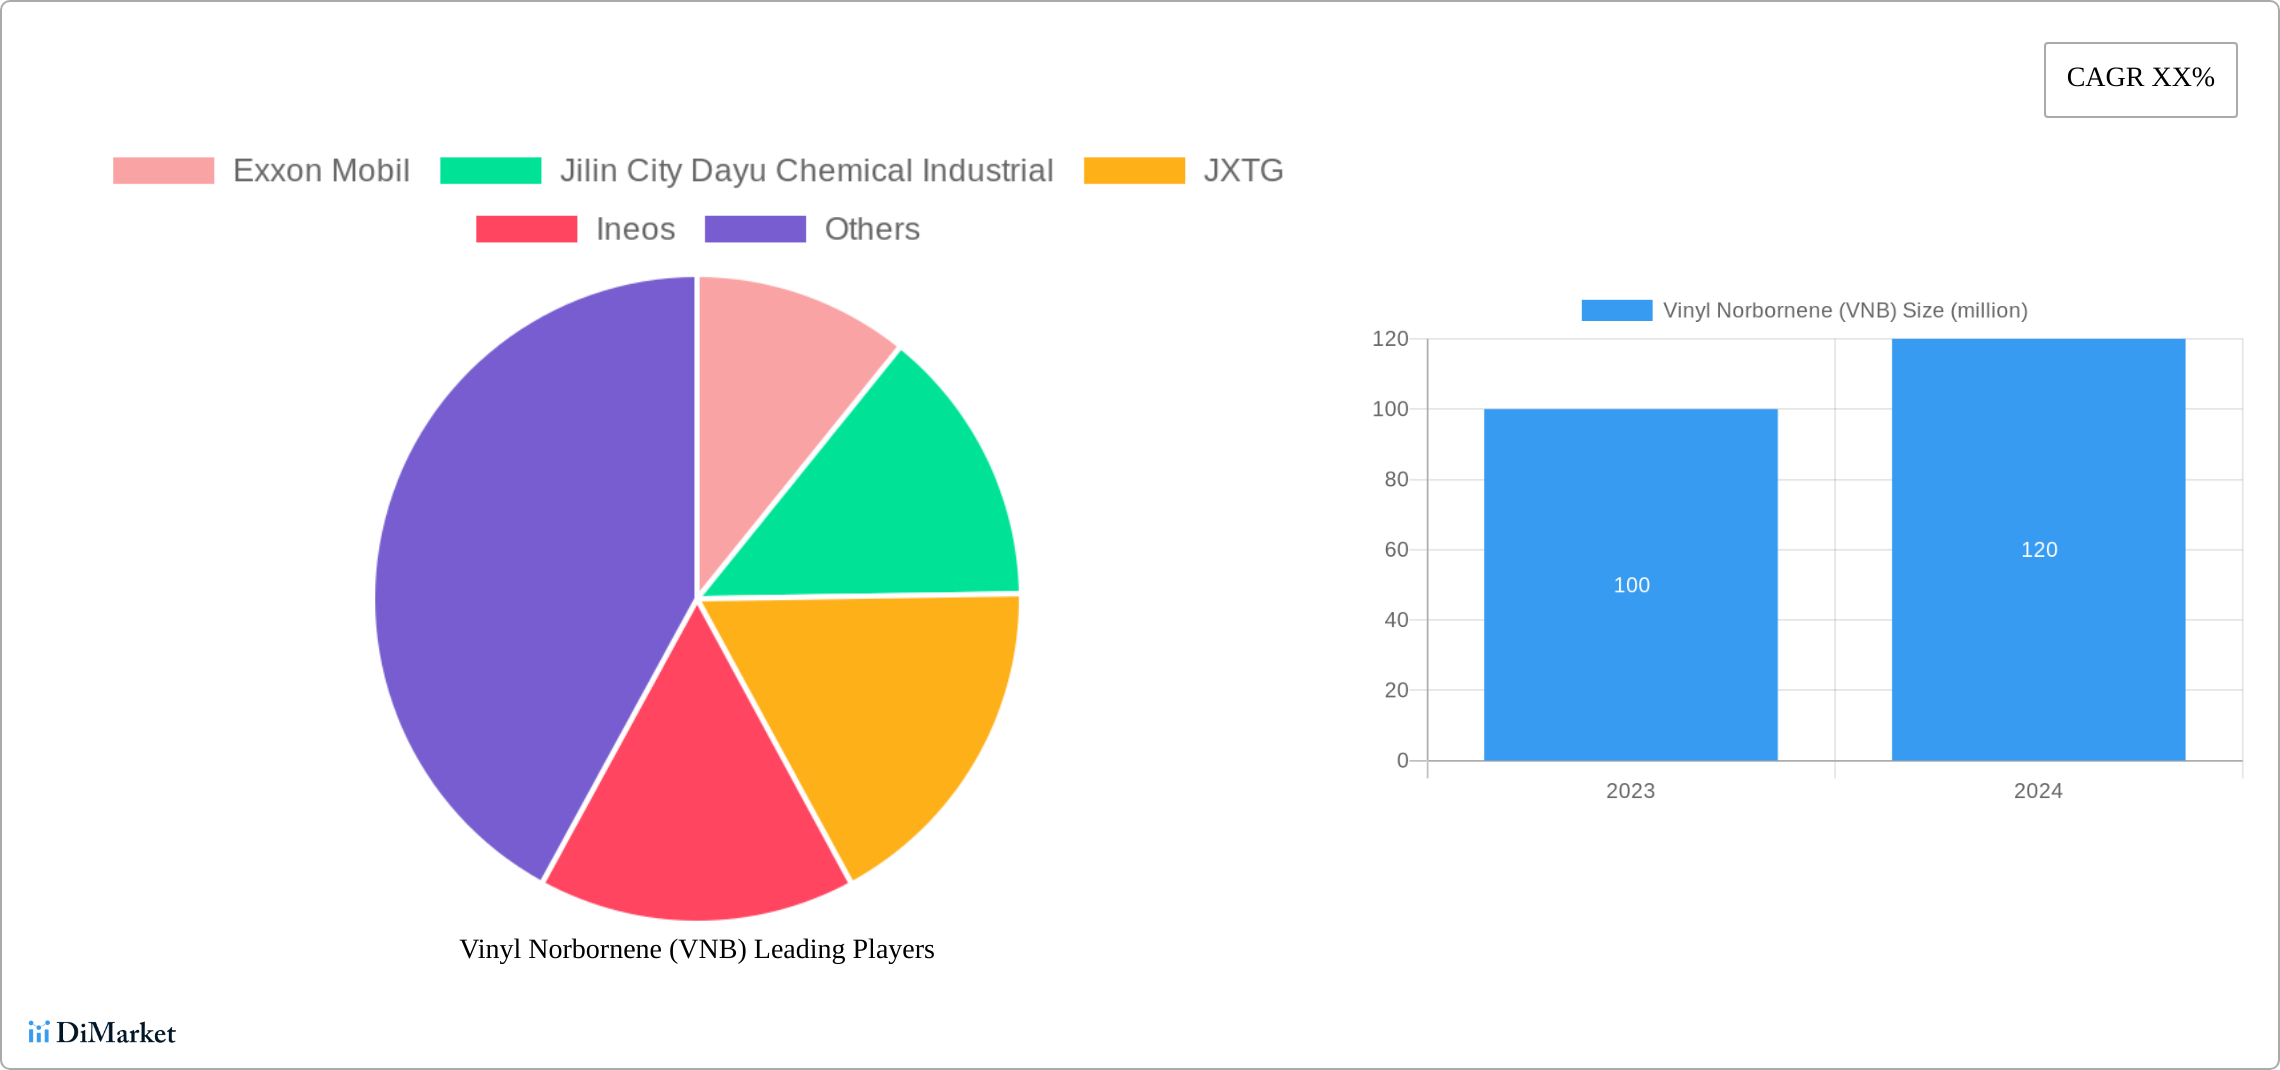Image resolution: width=2280 pixels, height=1070 pixels.
Task: Select the purple Others legend swatch
Action: (x=756, y=229)
